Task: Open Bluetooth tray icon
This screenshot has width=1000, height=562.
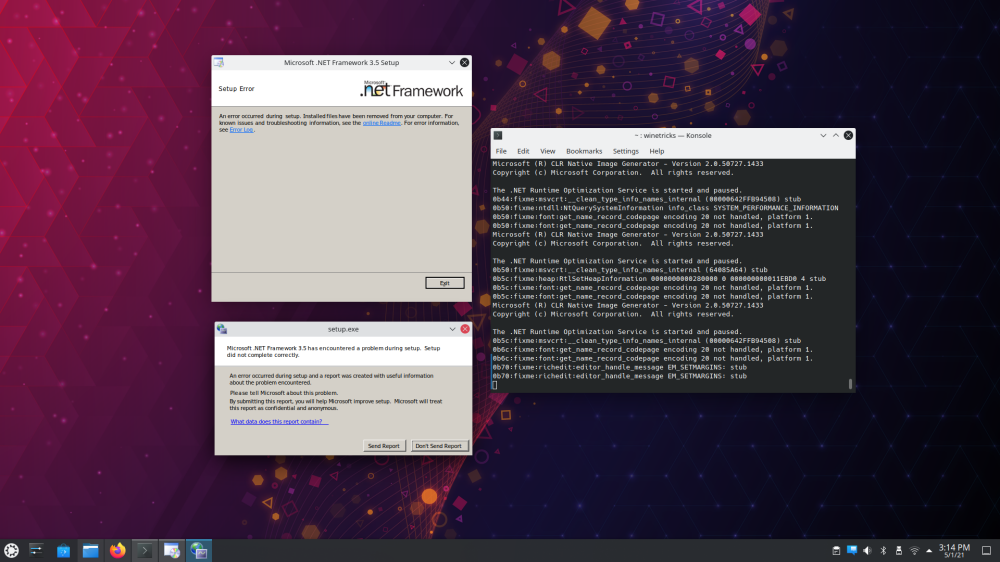Action: (x=883, y=550)
